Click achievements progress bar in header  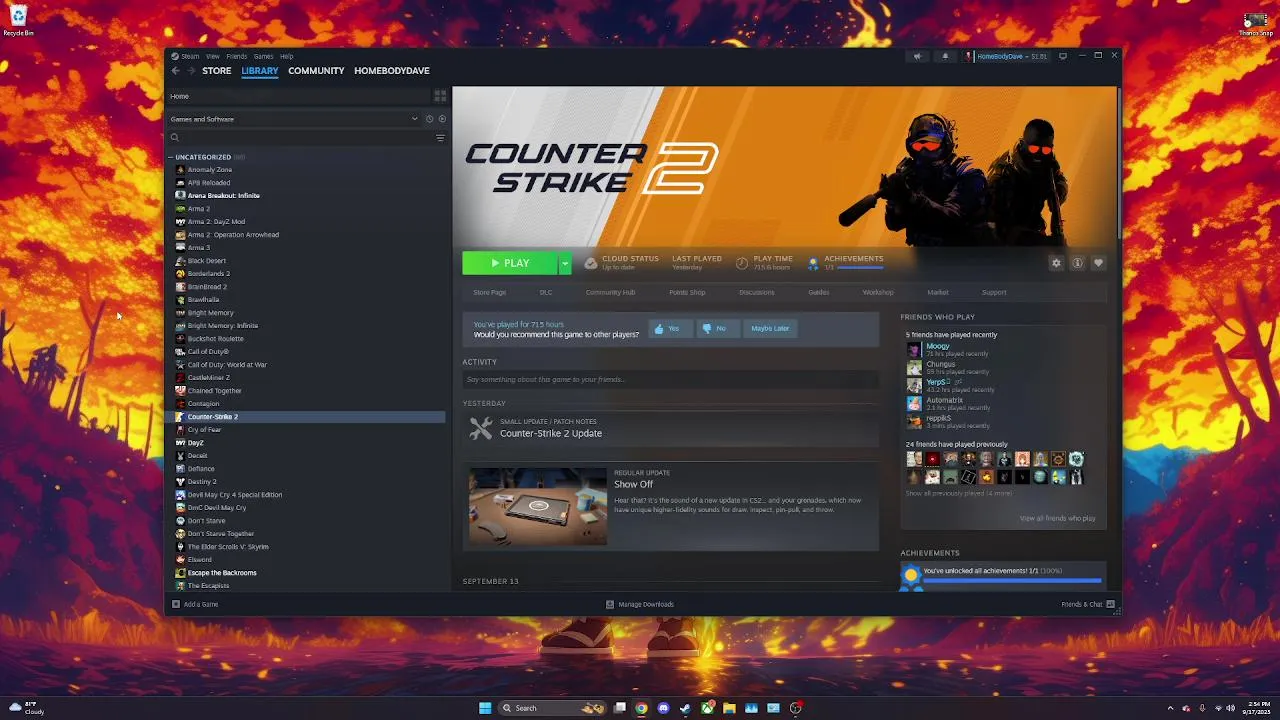(x=859, y=268)
